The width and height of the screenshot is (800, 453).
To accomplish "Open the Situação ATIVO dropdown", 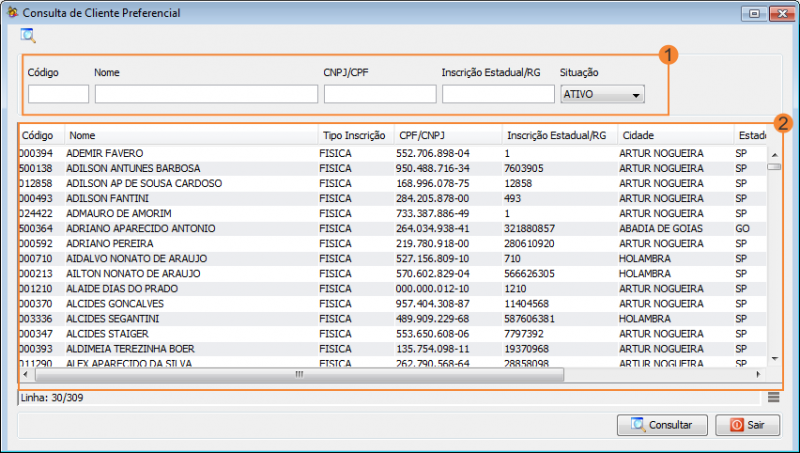I will pyautogui.click(x=602, y=94).
